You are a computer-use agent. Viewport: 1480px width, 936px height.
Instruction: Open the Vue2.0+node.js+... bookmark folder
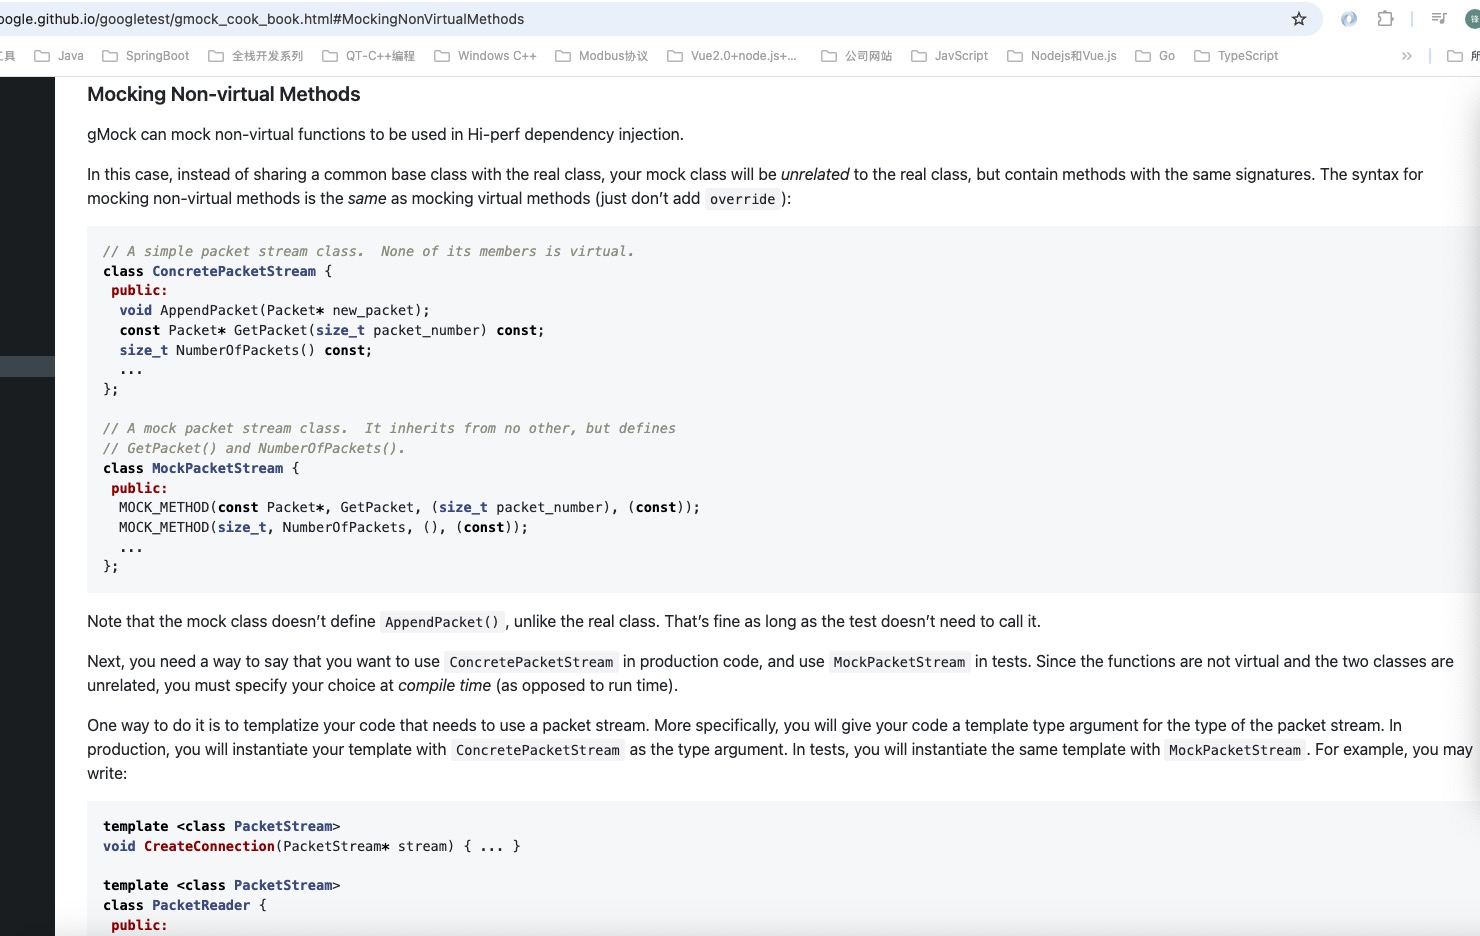coord(732,56)
